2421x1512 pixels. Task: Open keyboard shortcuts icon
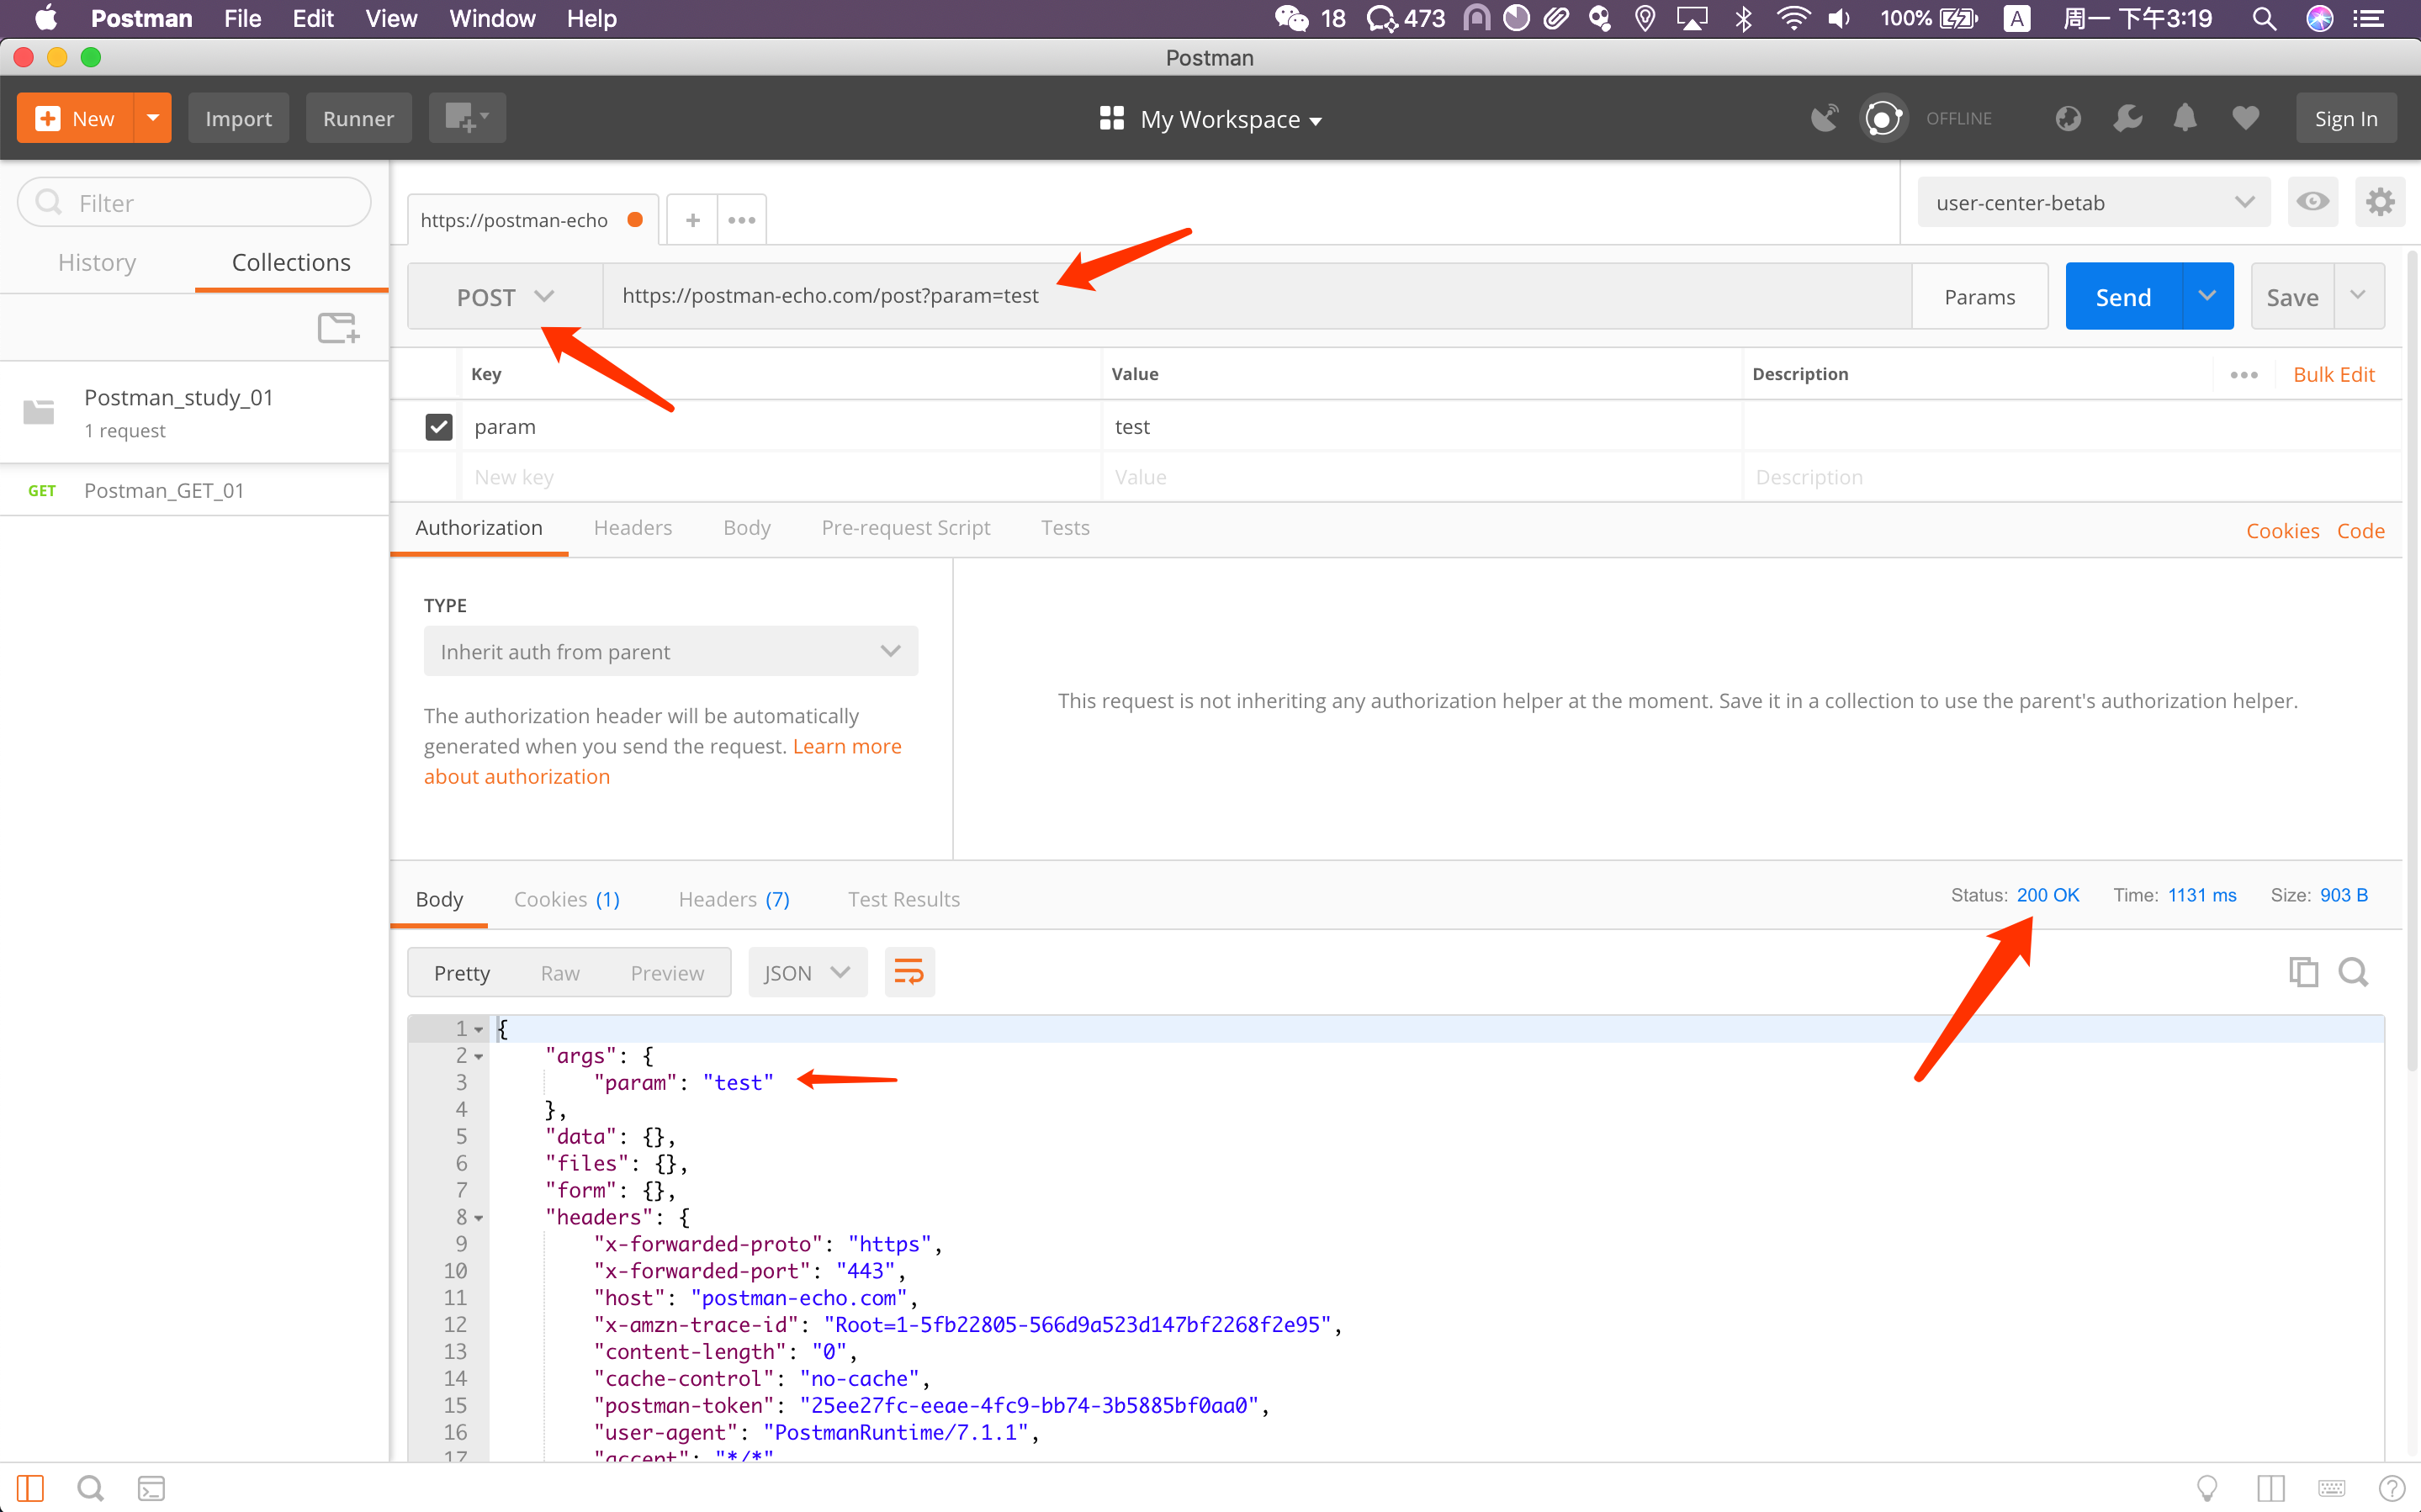point(2332,1488)
